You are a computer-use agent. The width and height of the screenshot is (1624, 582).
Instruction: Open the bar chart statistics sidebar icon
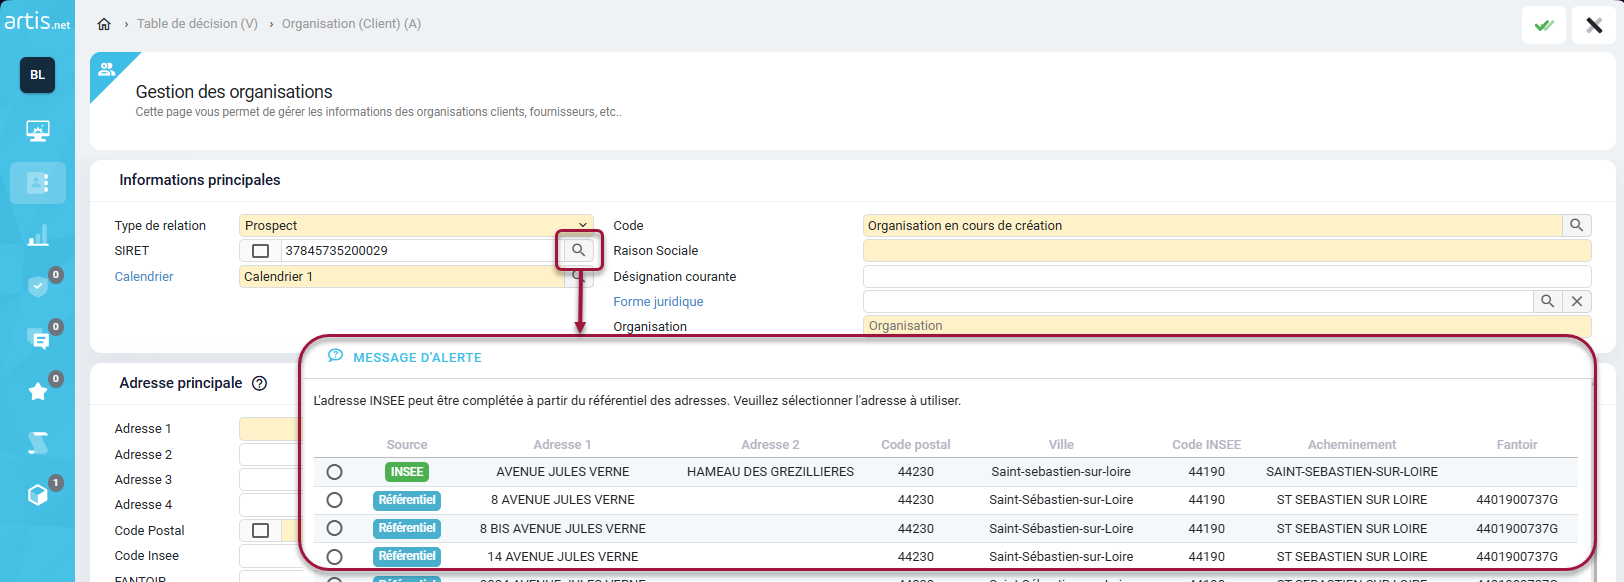[x=38, y=235]
